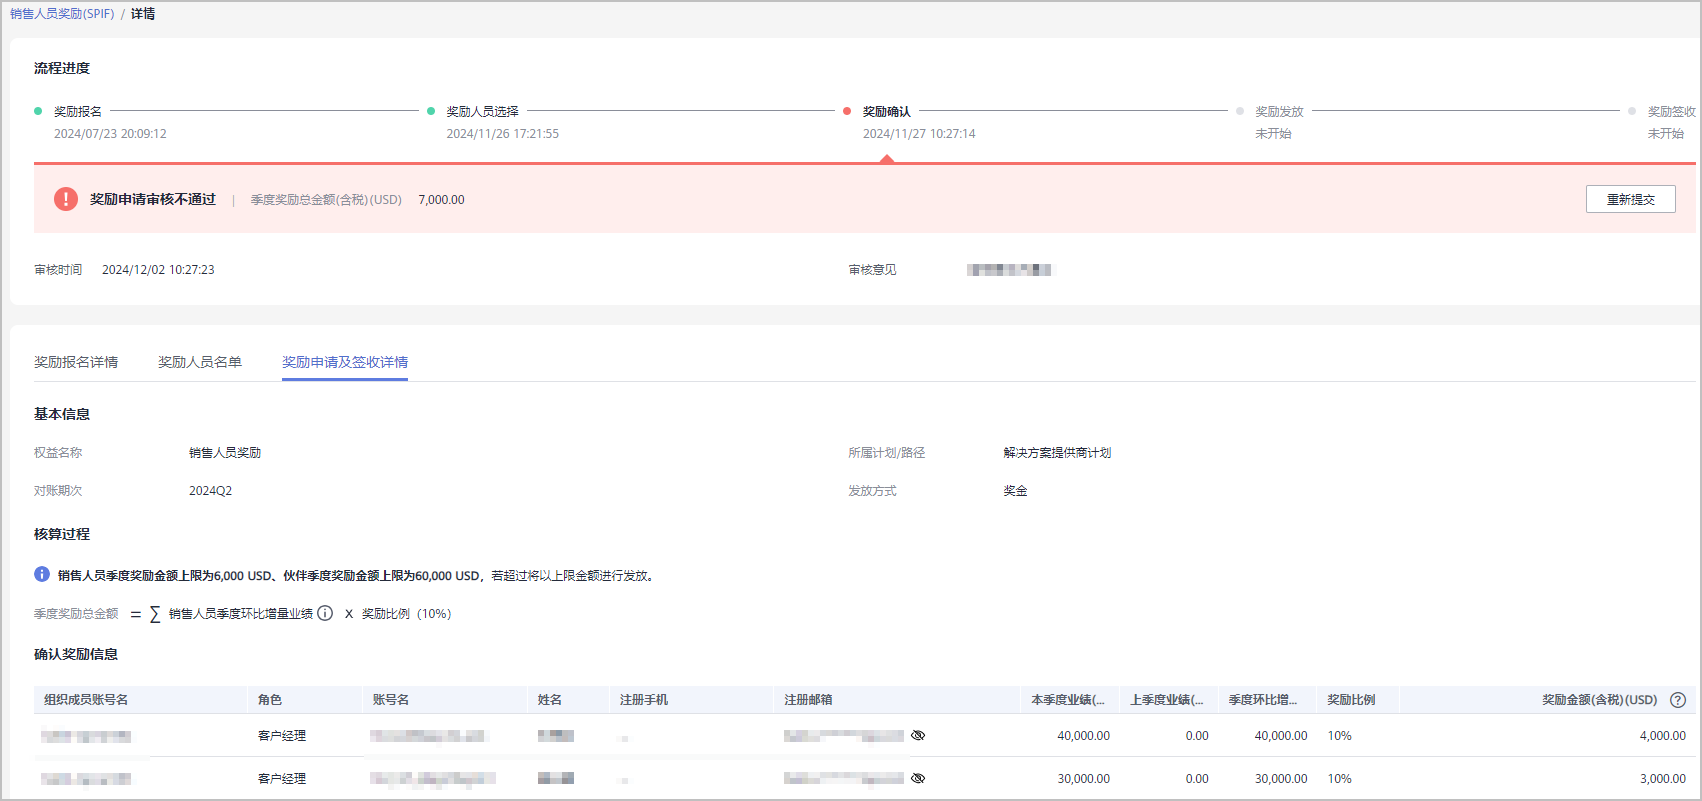Click the green 奖励人员选择 step dot
Image resolution: width=1702 pixels, height=801 pixels.
[x=431, y=112]
